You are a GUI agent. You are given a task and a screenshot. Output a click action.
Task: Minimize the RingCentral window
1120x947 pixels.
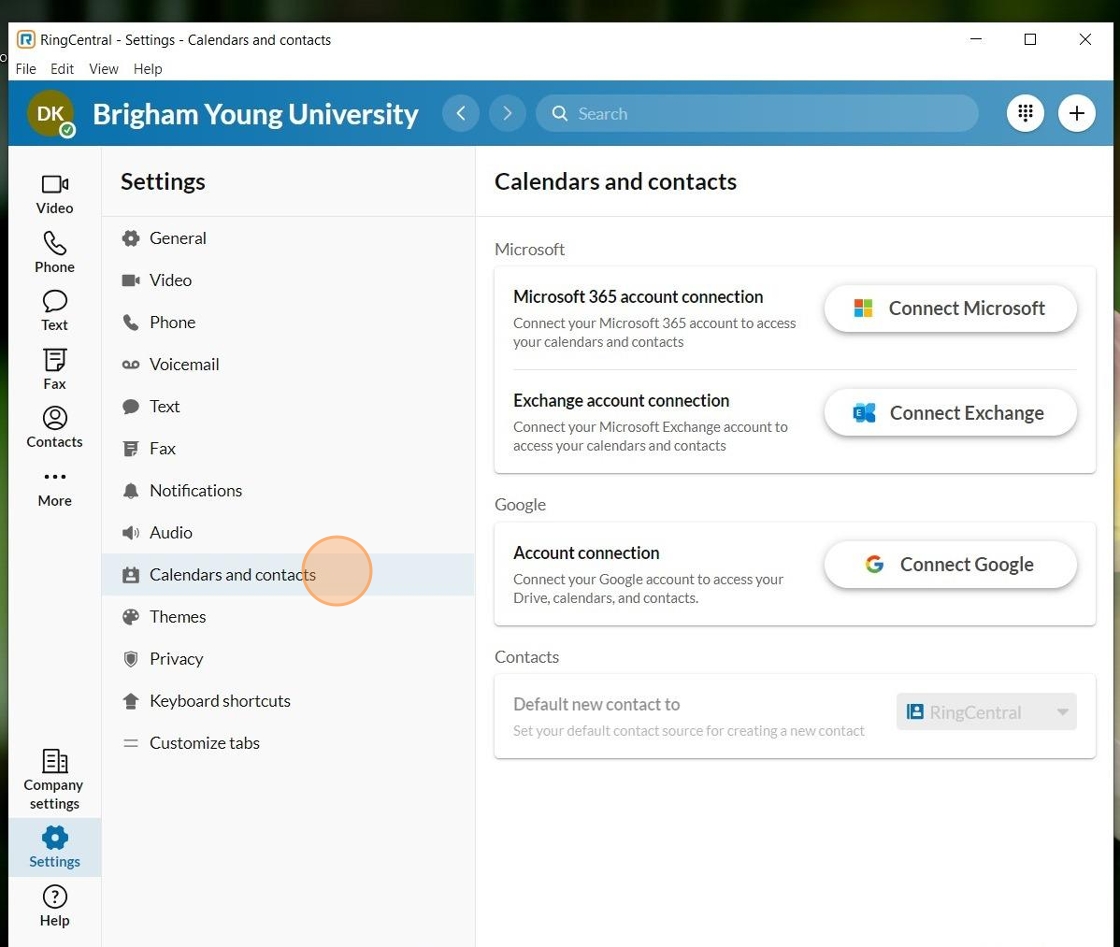tap(976, 39)
